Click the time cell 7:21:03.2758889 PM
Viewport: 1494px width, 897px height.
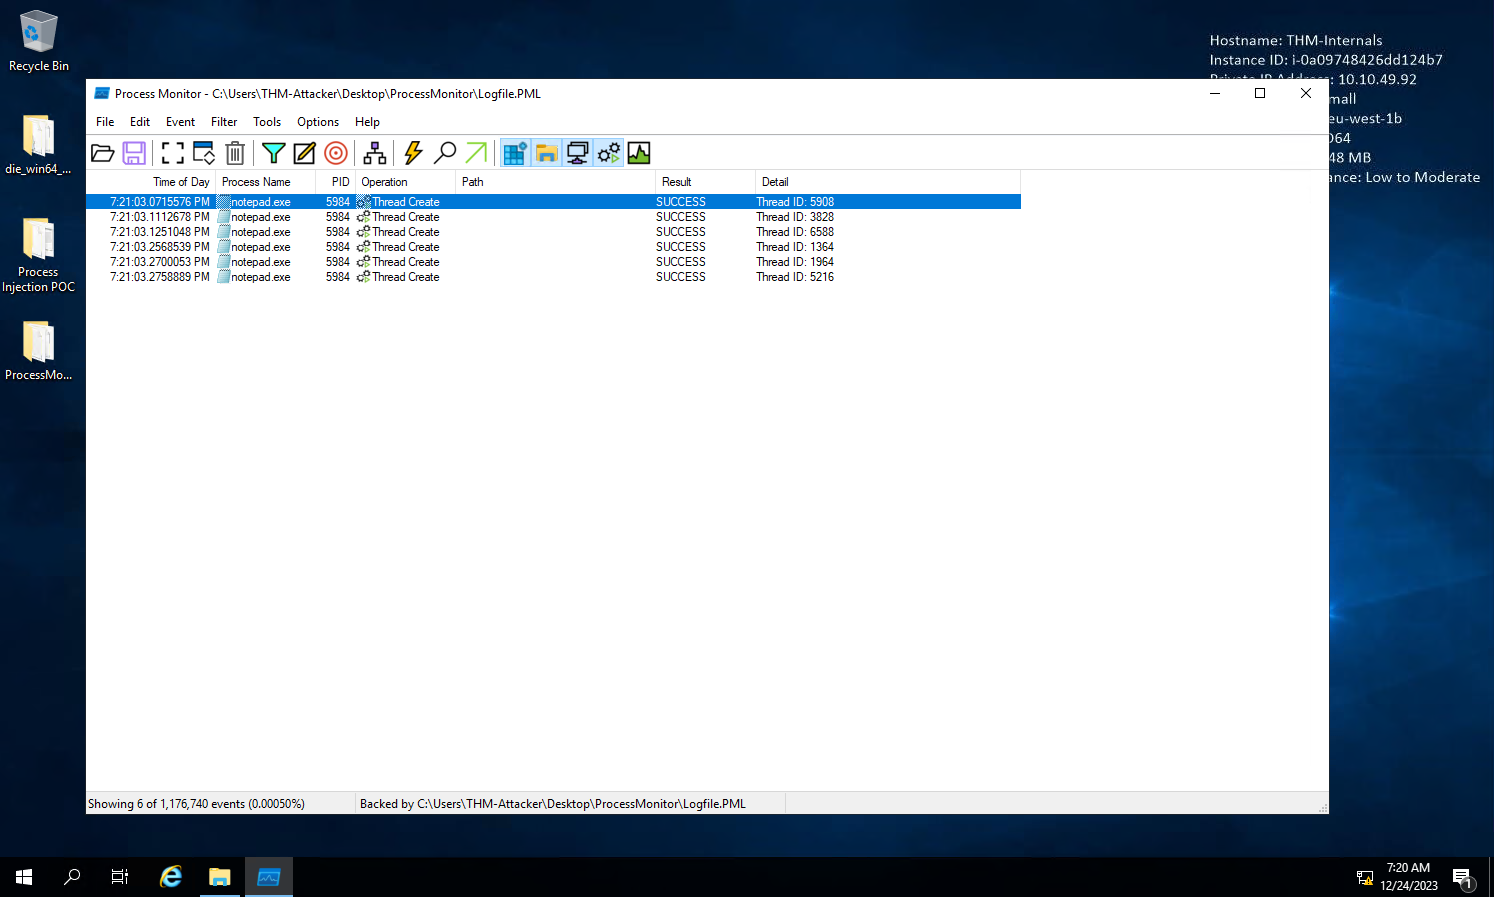[x=160, y=277]
